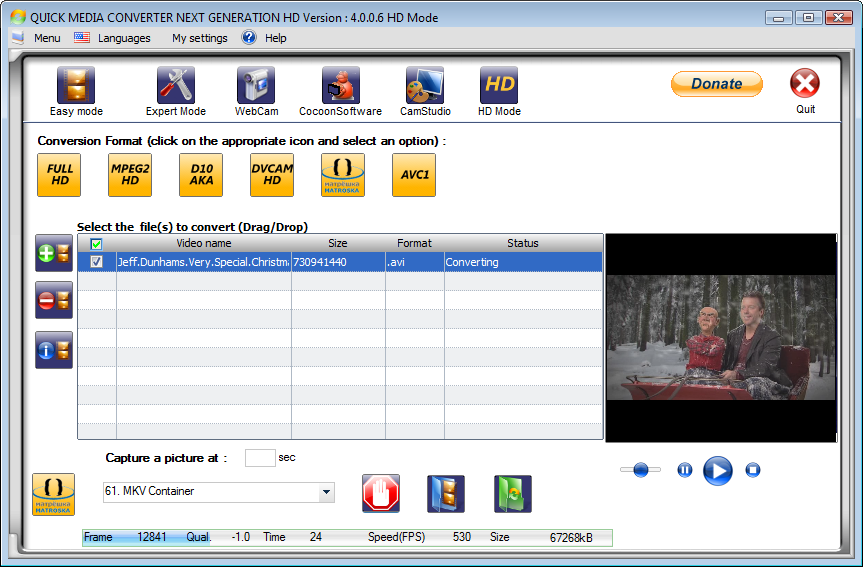Screen dimensions: 863x567
Task: Choose MPEG2 HD conversion format
Action: pyautogui.click(x=130, y=175)
